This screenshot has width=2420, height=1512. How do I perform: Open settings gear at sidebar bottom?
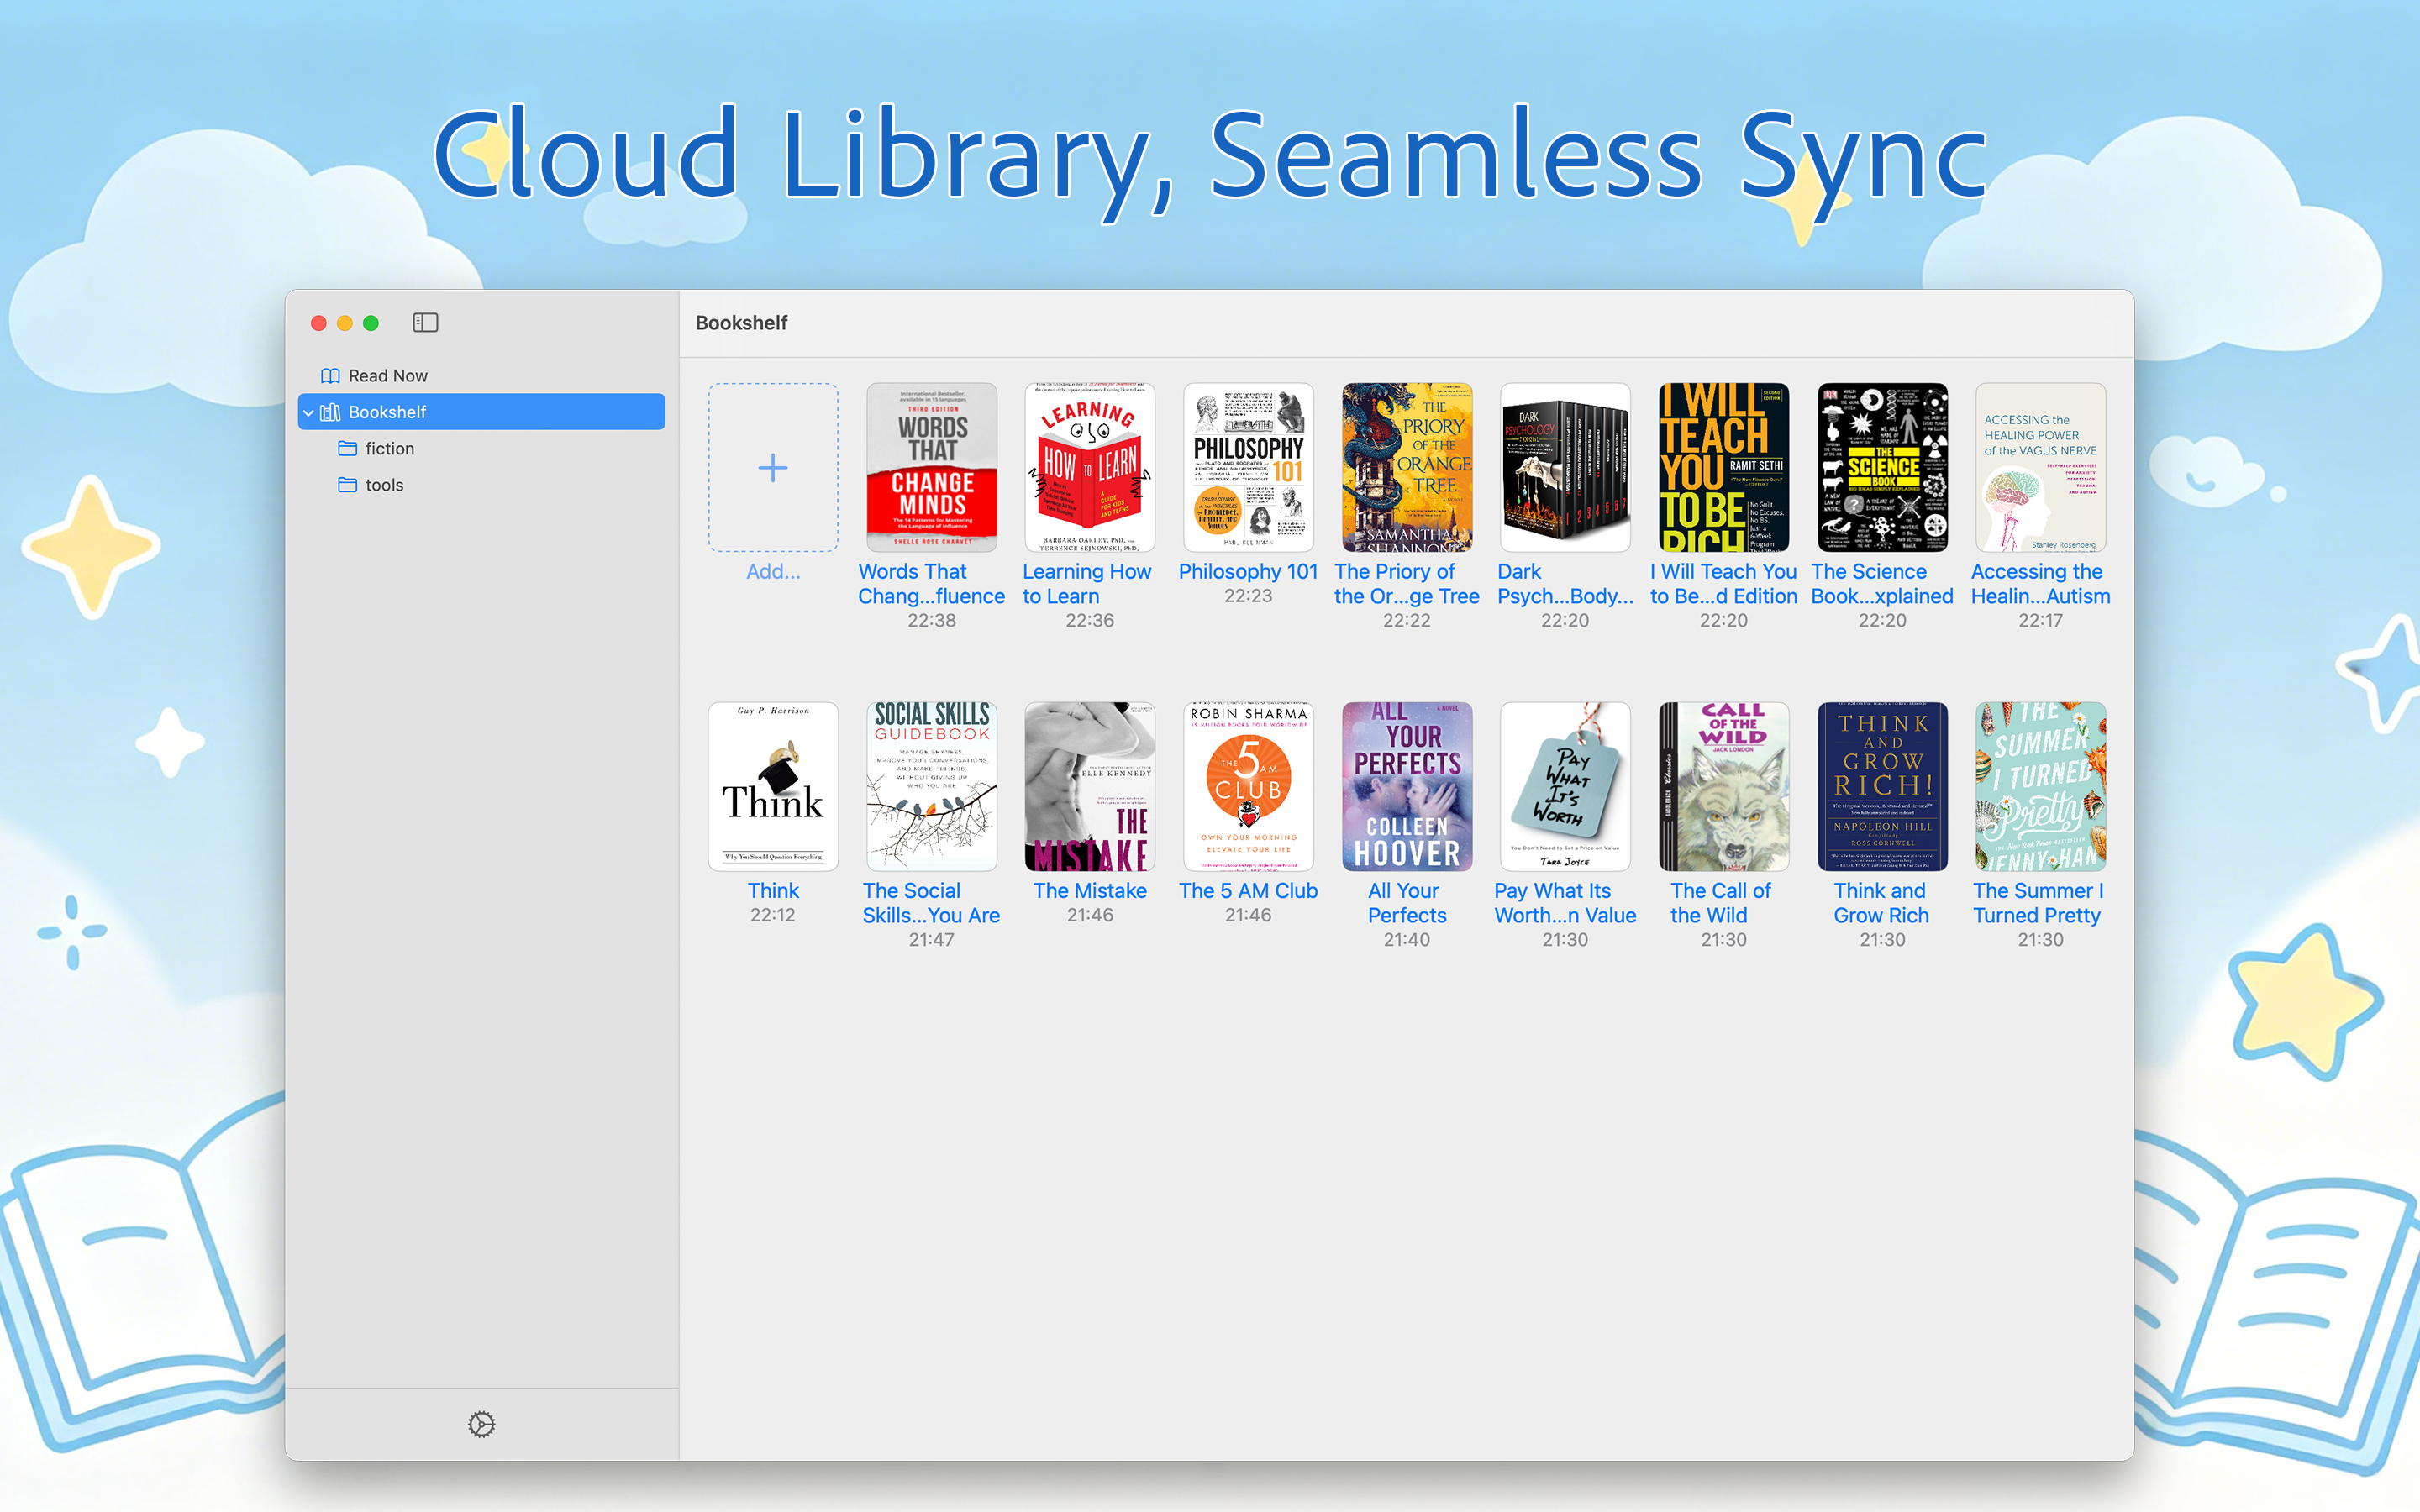(x=481, y=1424)
